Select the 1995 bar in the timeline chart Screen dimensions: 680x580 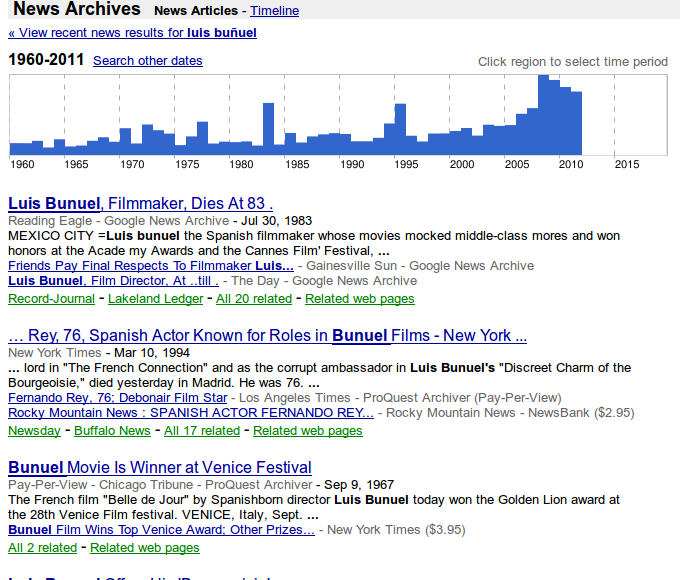400,129
